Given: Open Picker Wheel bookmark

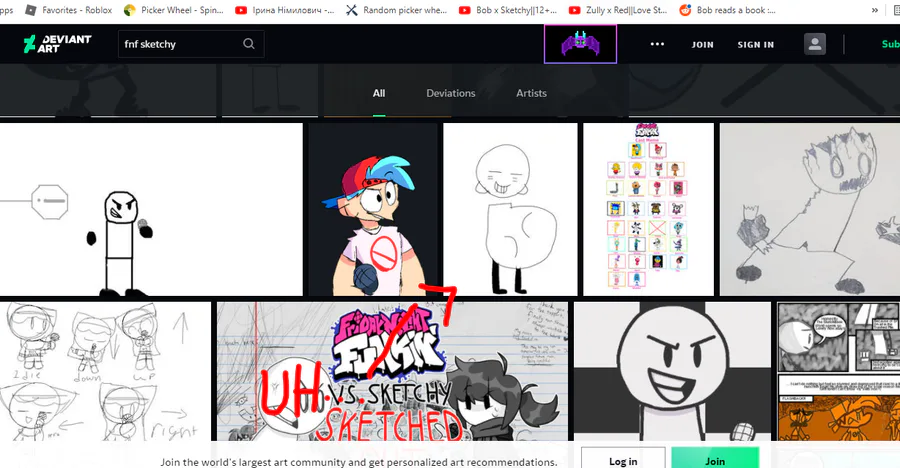Looking at the screenshot, I should click(174, 10).
